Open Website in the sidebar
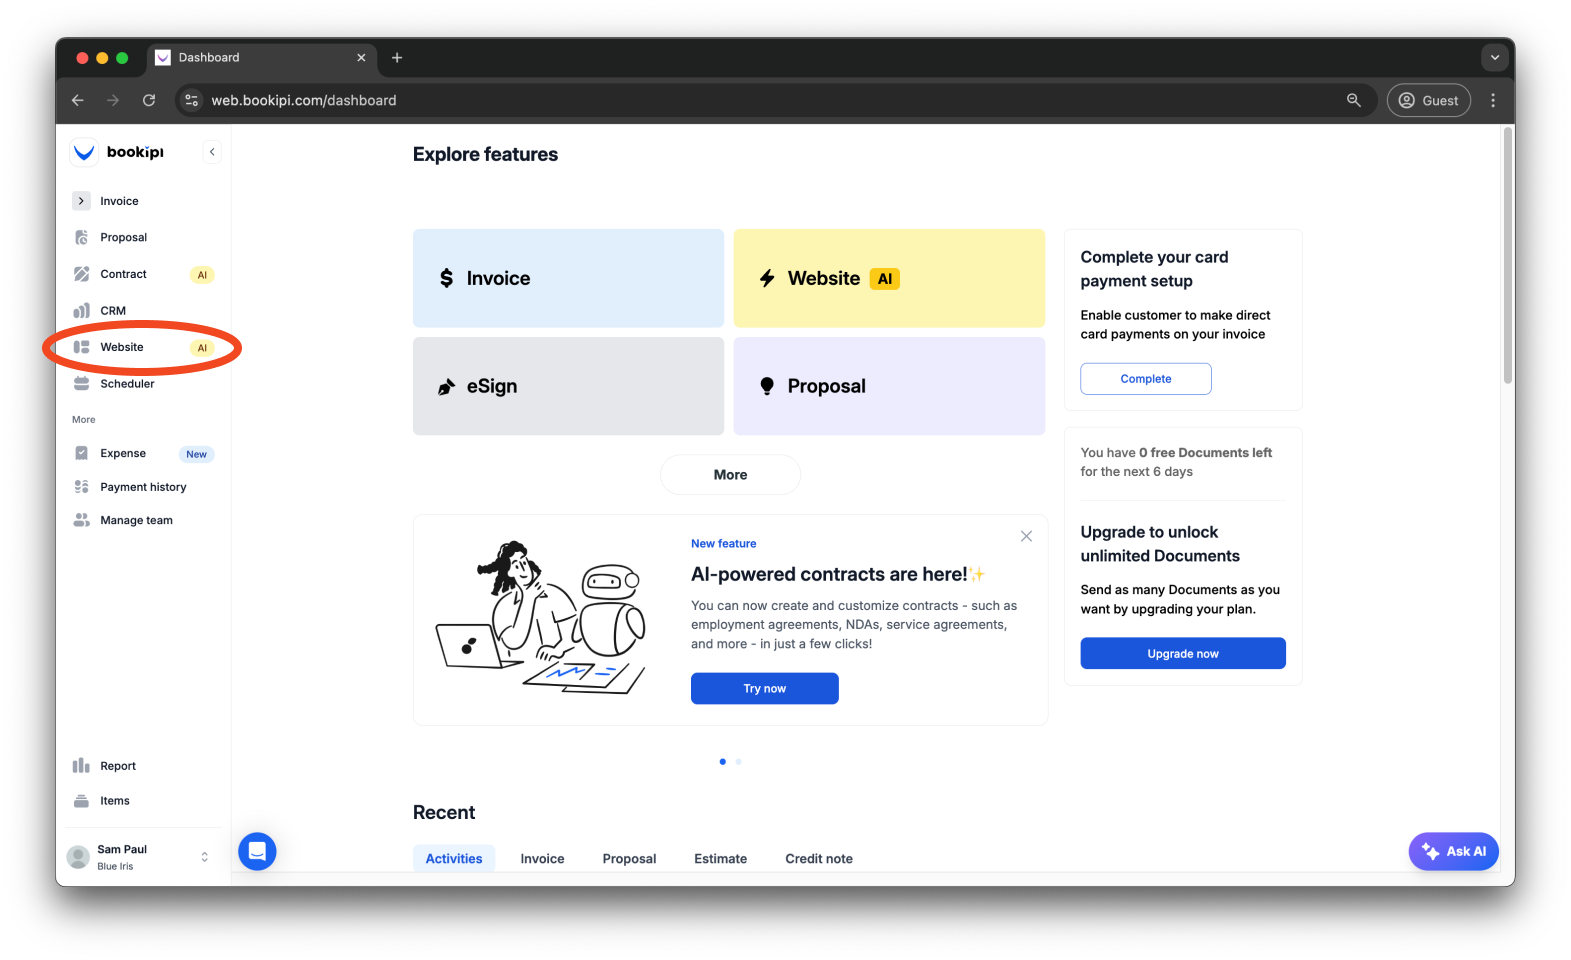 coord(143,347)
